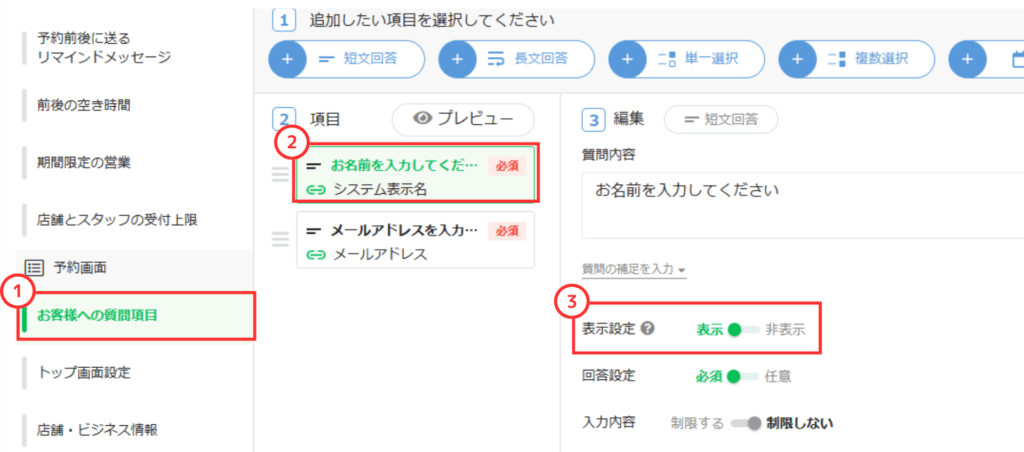Toggle the 入力内容 制限する switch
This screenshot has height=452, width=1024.
745,423
